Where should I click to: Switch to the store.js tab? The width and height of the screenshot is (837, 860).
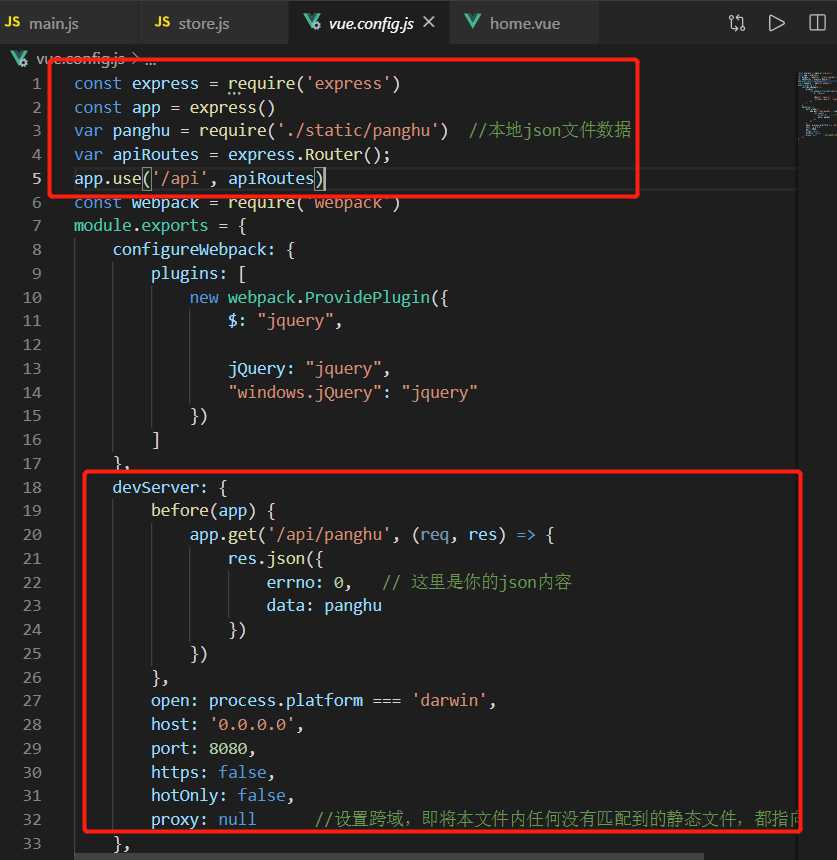(x=214, y=23)
